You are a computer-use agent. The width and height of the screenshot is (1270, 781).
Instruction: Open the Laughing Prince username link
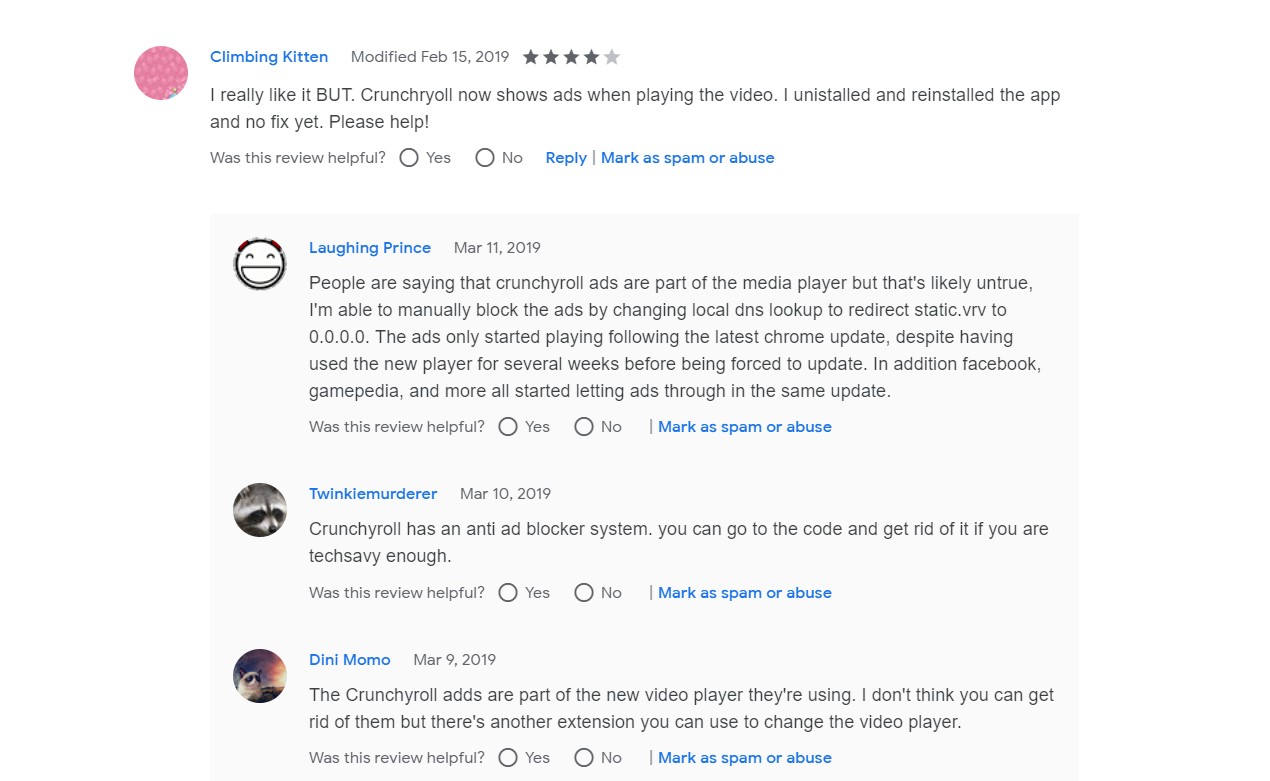click(370, 248)
